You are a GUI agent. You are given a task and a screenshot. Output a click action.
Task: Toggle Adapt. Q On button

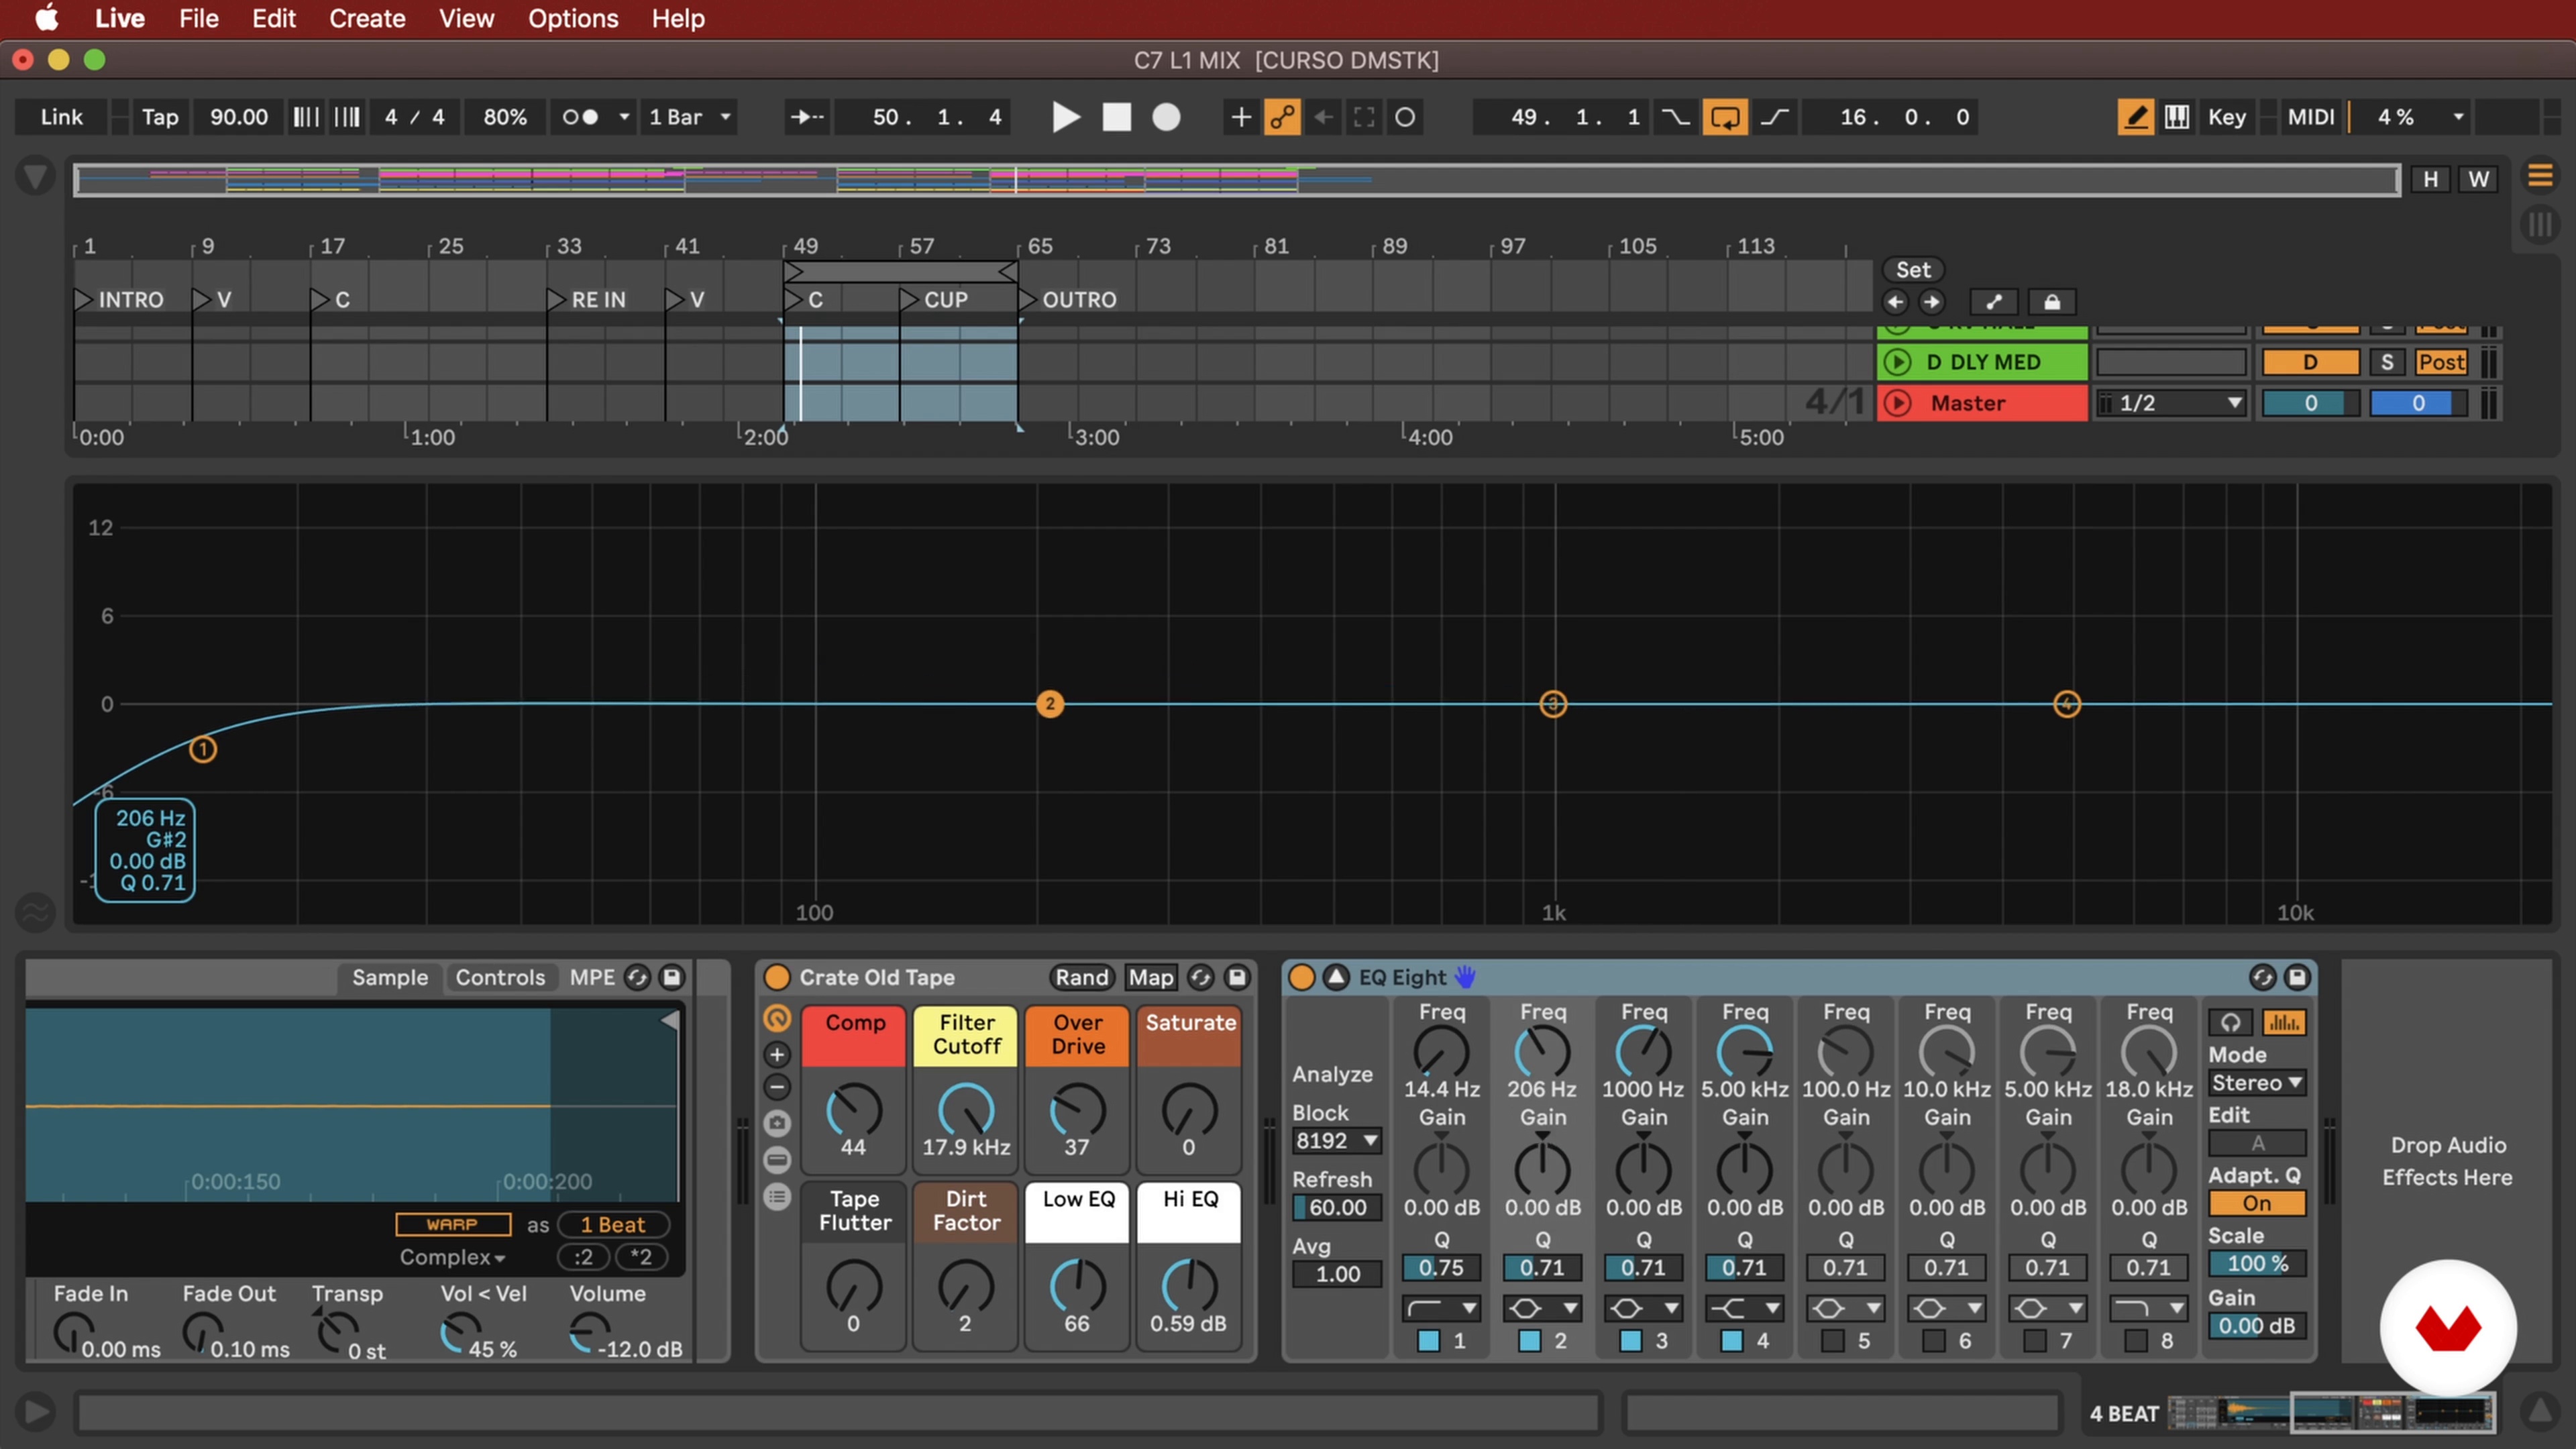point(2257,1203)
